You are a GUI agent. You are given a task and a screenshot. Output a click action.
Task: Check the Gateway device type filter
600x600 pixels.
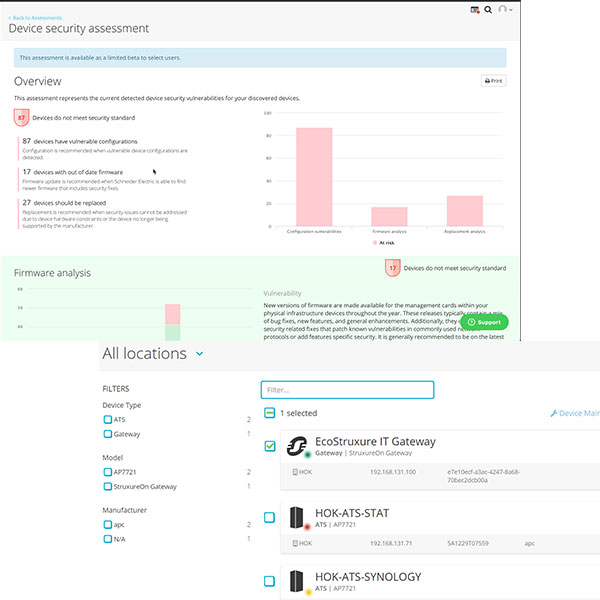(x=108, y=434)
